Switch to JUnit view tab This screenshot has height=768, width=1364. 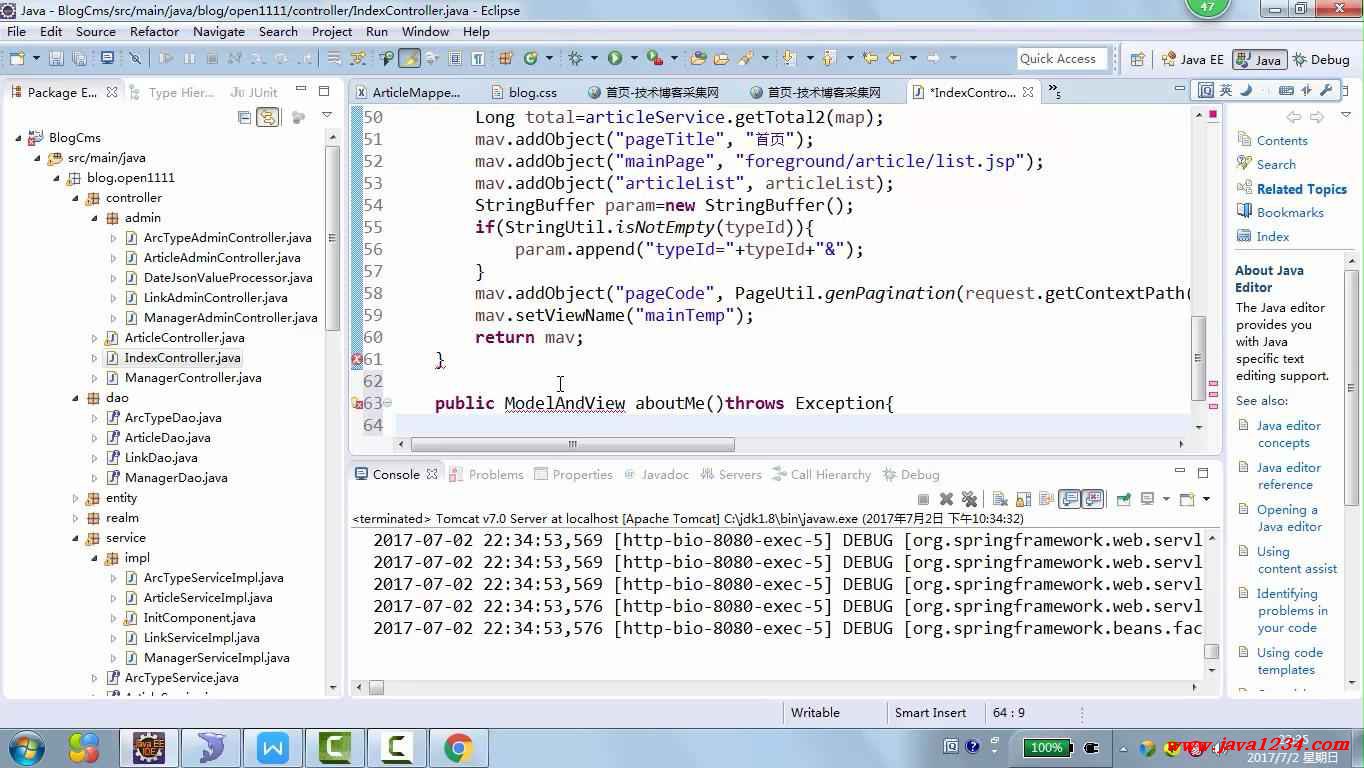pyautogui.click(x=255, y=92)
